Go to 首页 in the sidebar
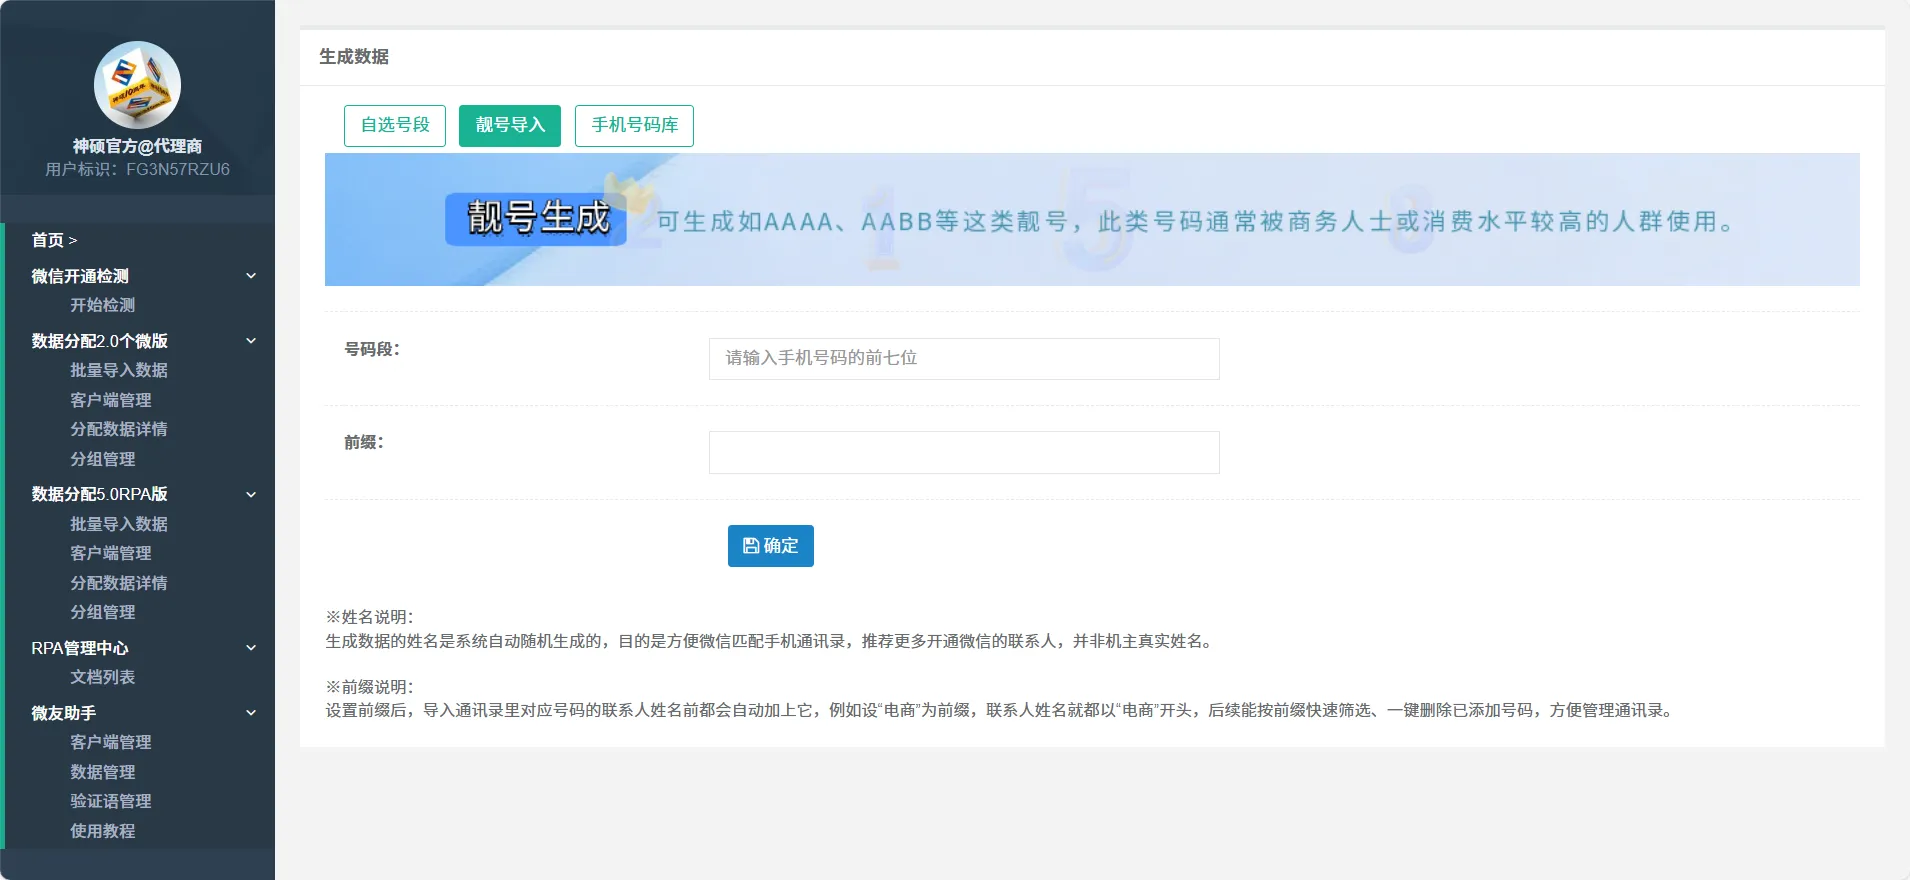The image size is (1910, 880). [48, 240]
